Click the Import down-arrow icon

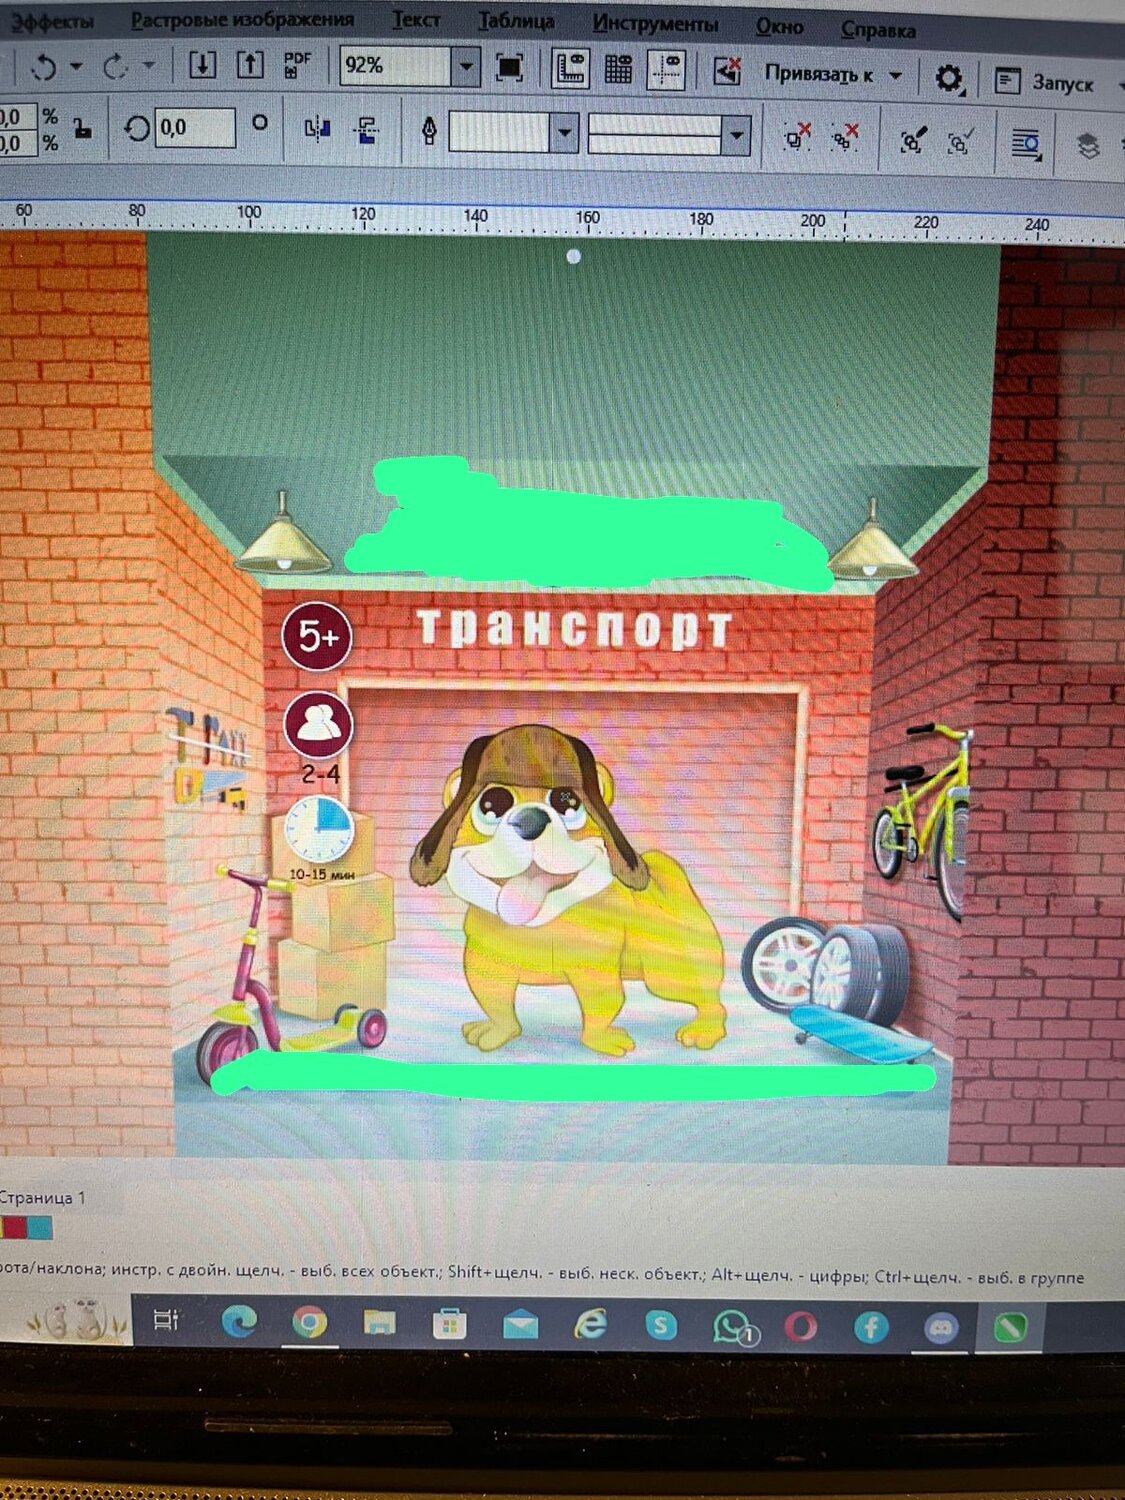click(202, 66)
